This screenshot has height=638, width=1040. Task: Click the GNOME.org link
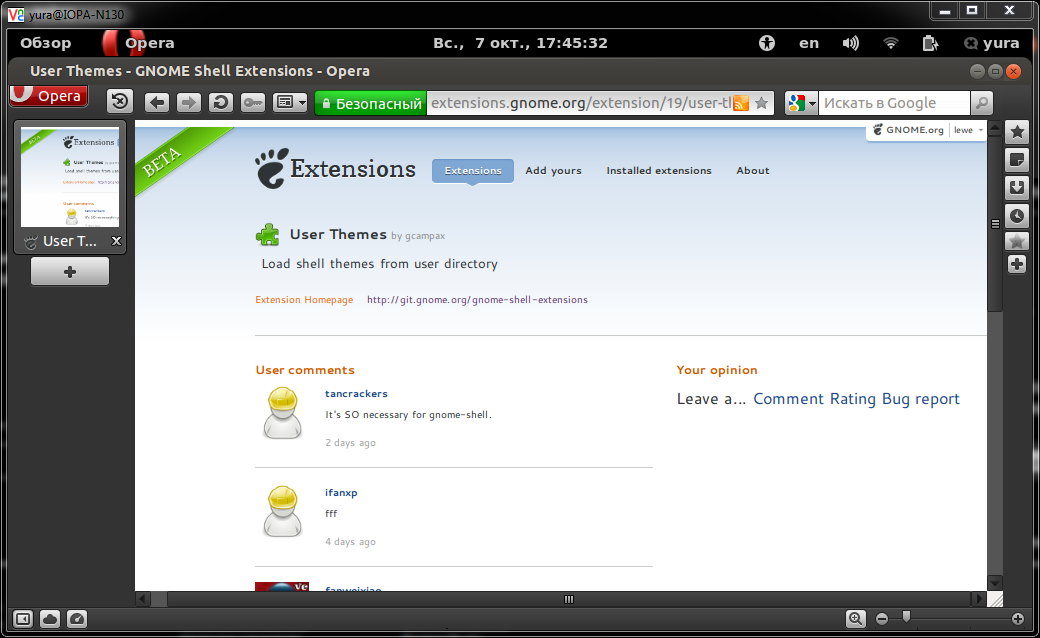click(x=908, y=130)
